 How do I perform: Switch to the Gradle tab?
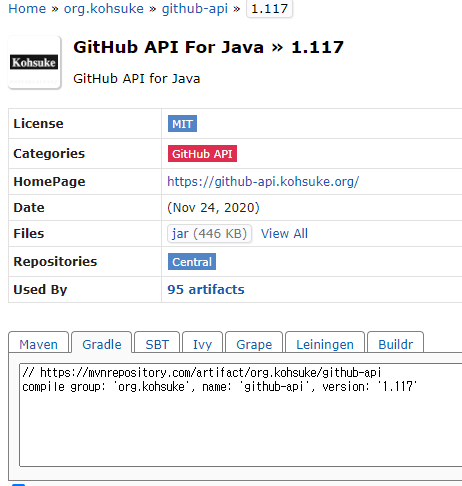pos(102,343)
